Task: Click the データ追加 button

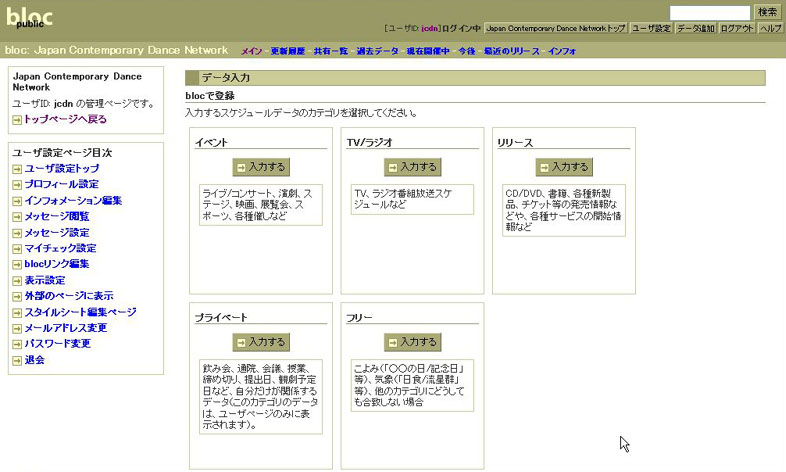Action: (x=696, y=29)
